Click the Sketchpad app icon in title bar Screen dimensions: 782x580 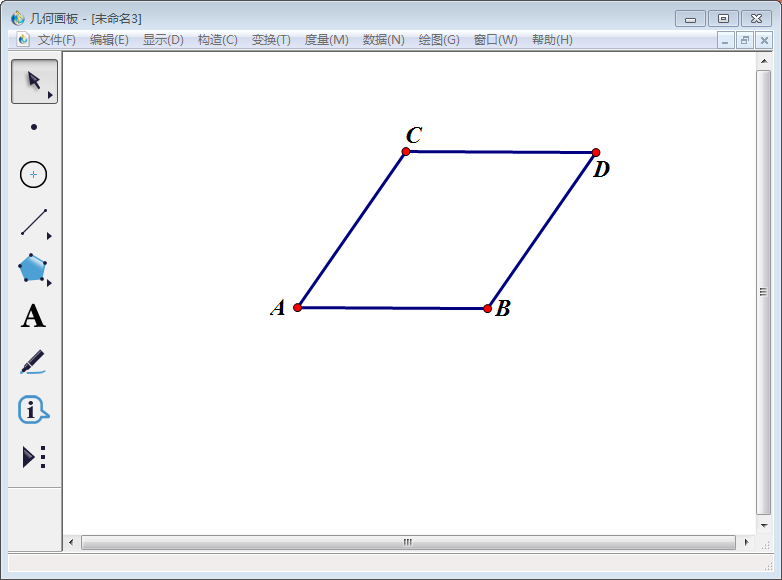click(18, 18)
